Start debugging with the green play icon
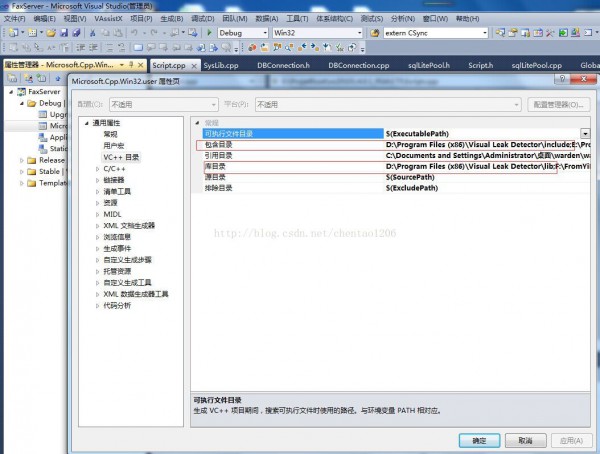600x454 pixels. point(209,33)
